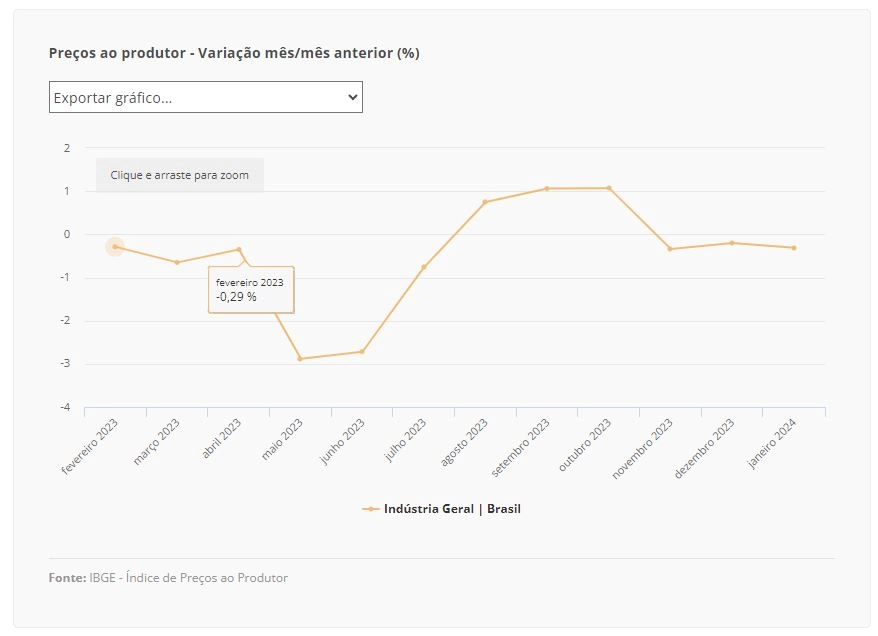Viewport: 878px width, 636px height.
Task: Select the agosto 2023 data point
Action: click(x=485, y=202)
